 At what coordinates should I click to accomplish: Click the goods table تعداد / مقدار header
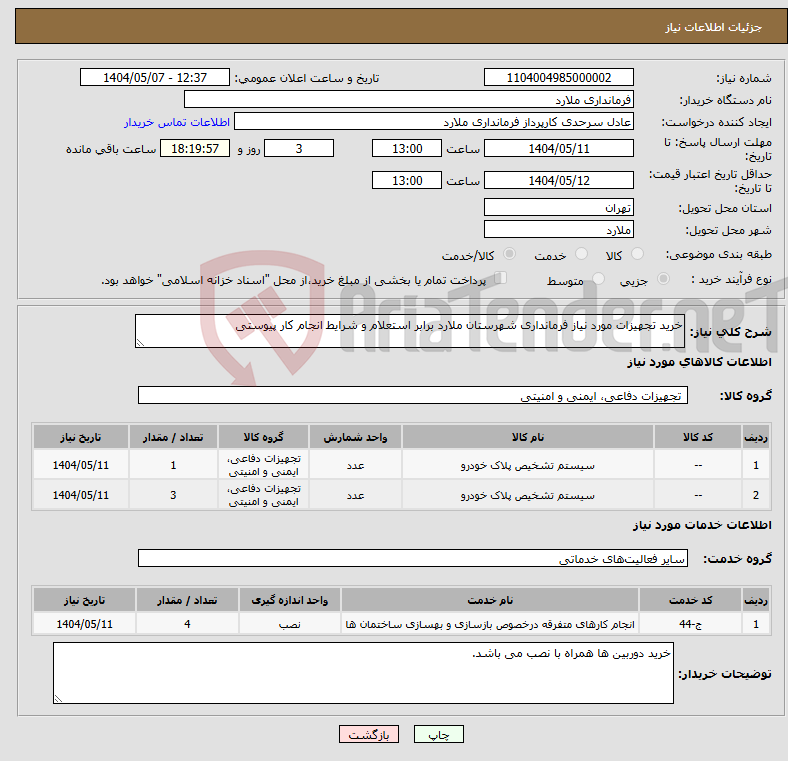pos(173,437)
